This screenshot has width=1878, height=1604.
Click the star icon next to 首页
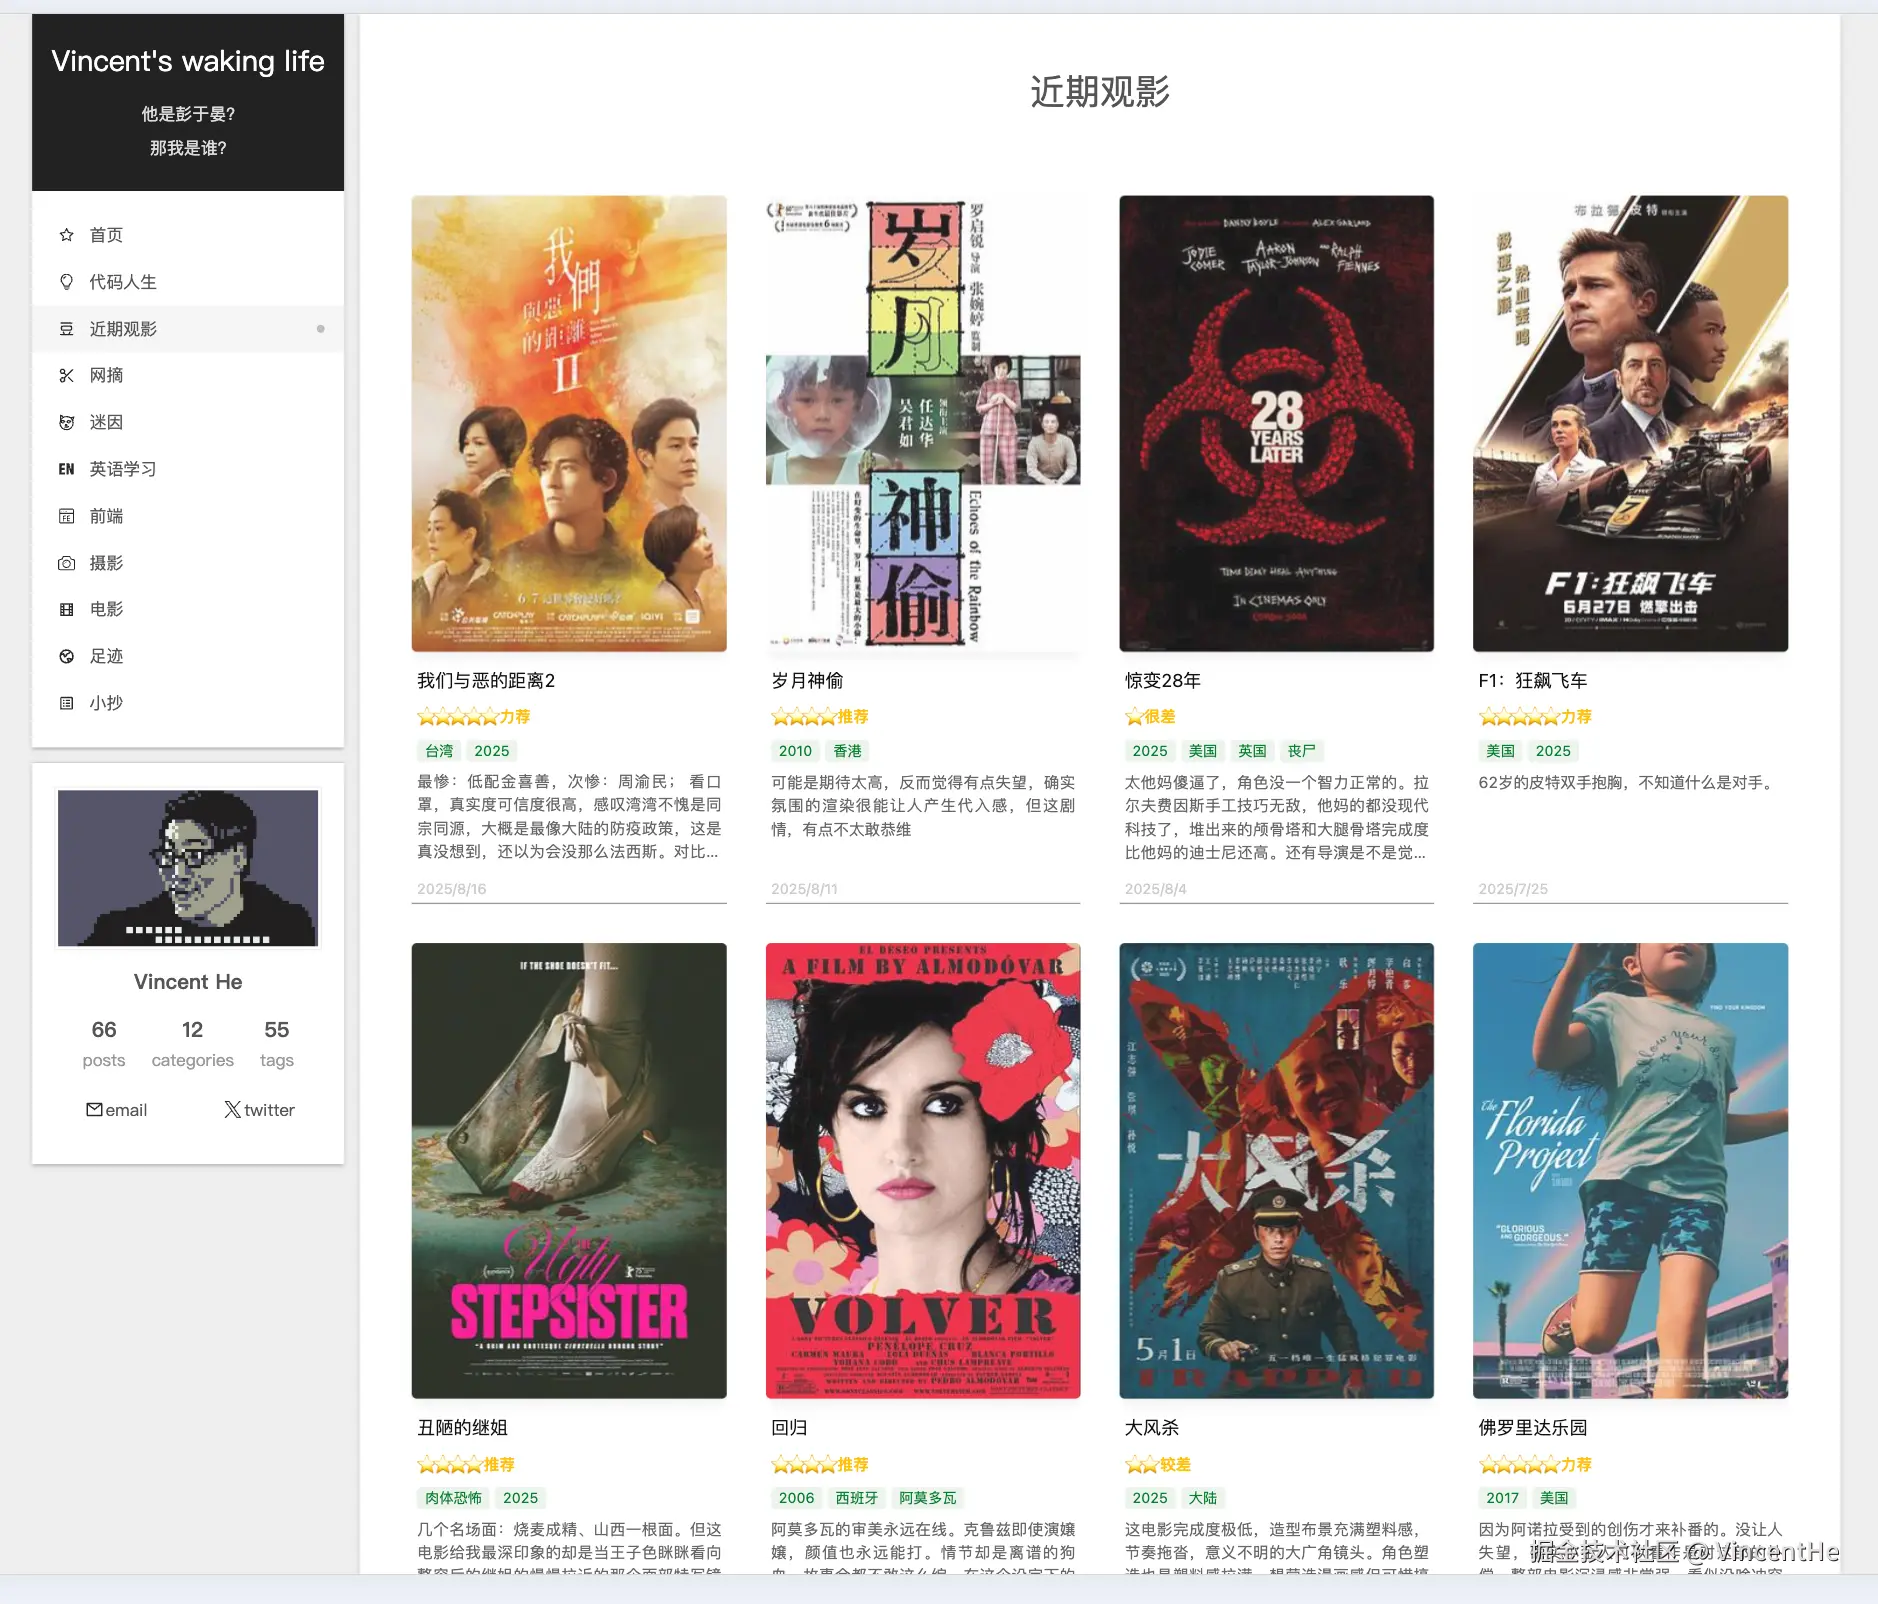coord(66,235)
